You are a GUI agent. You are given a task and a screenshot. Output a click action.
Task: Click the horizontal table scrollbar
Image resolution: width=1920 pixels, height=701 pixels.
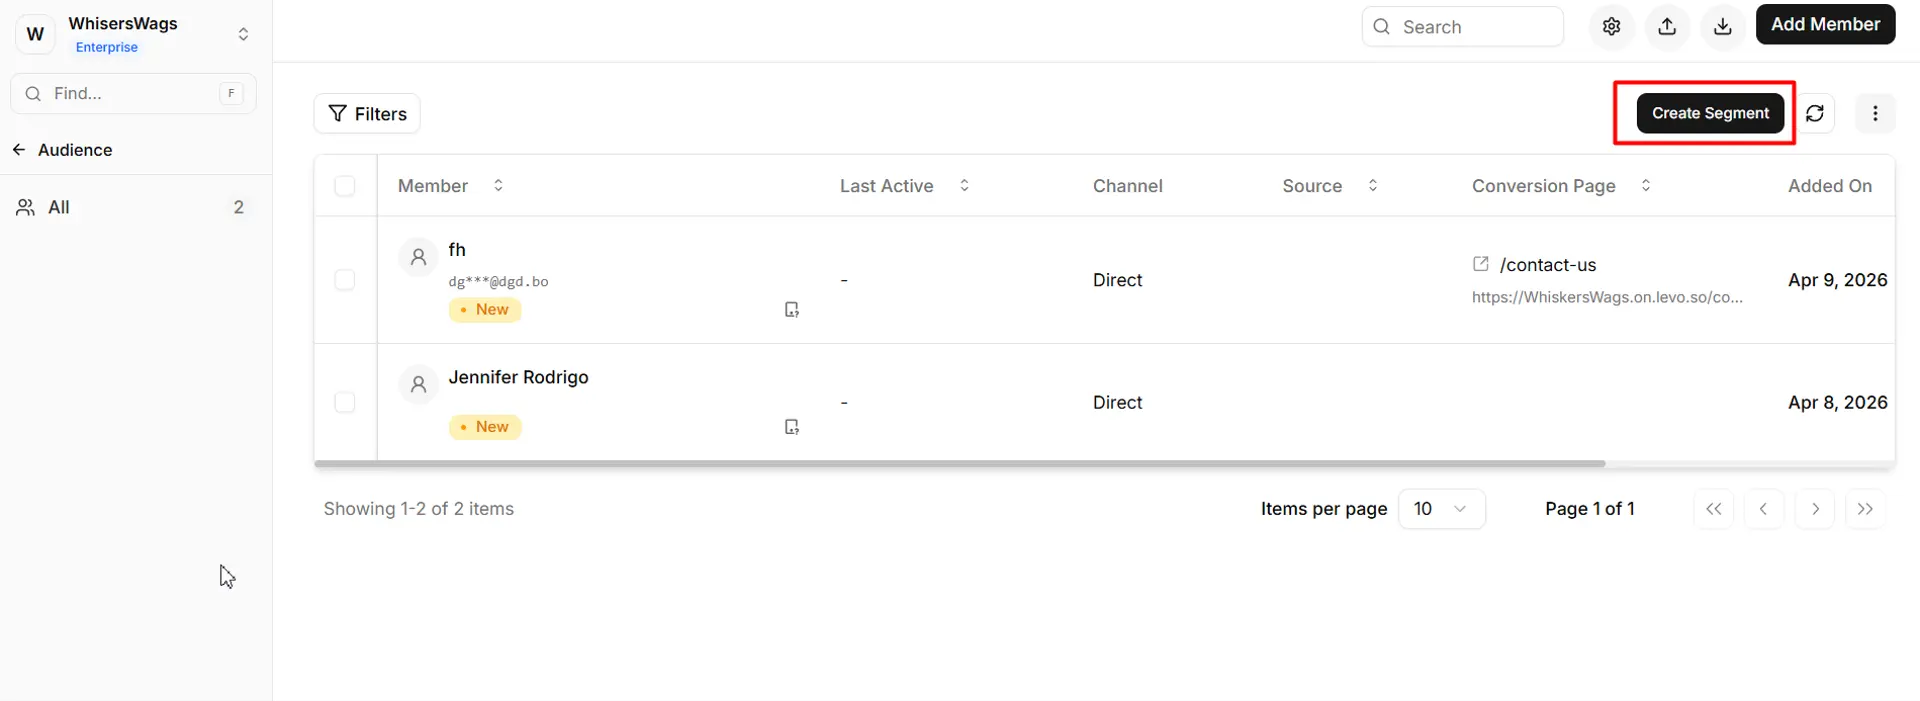click(960, 464)
